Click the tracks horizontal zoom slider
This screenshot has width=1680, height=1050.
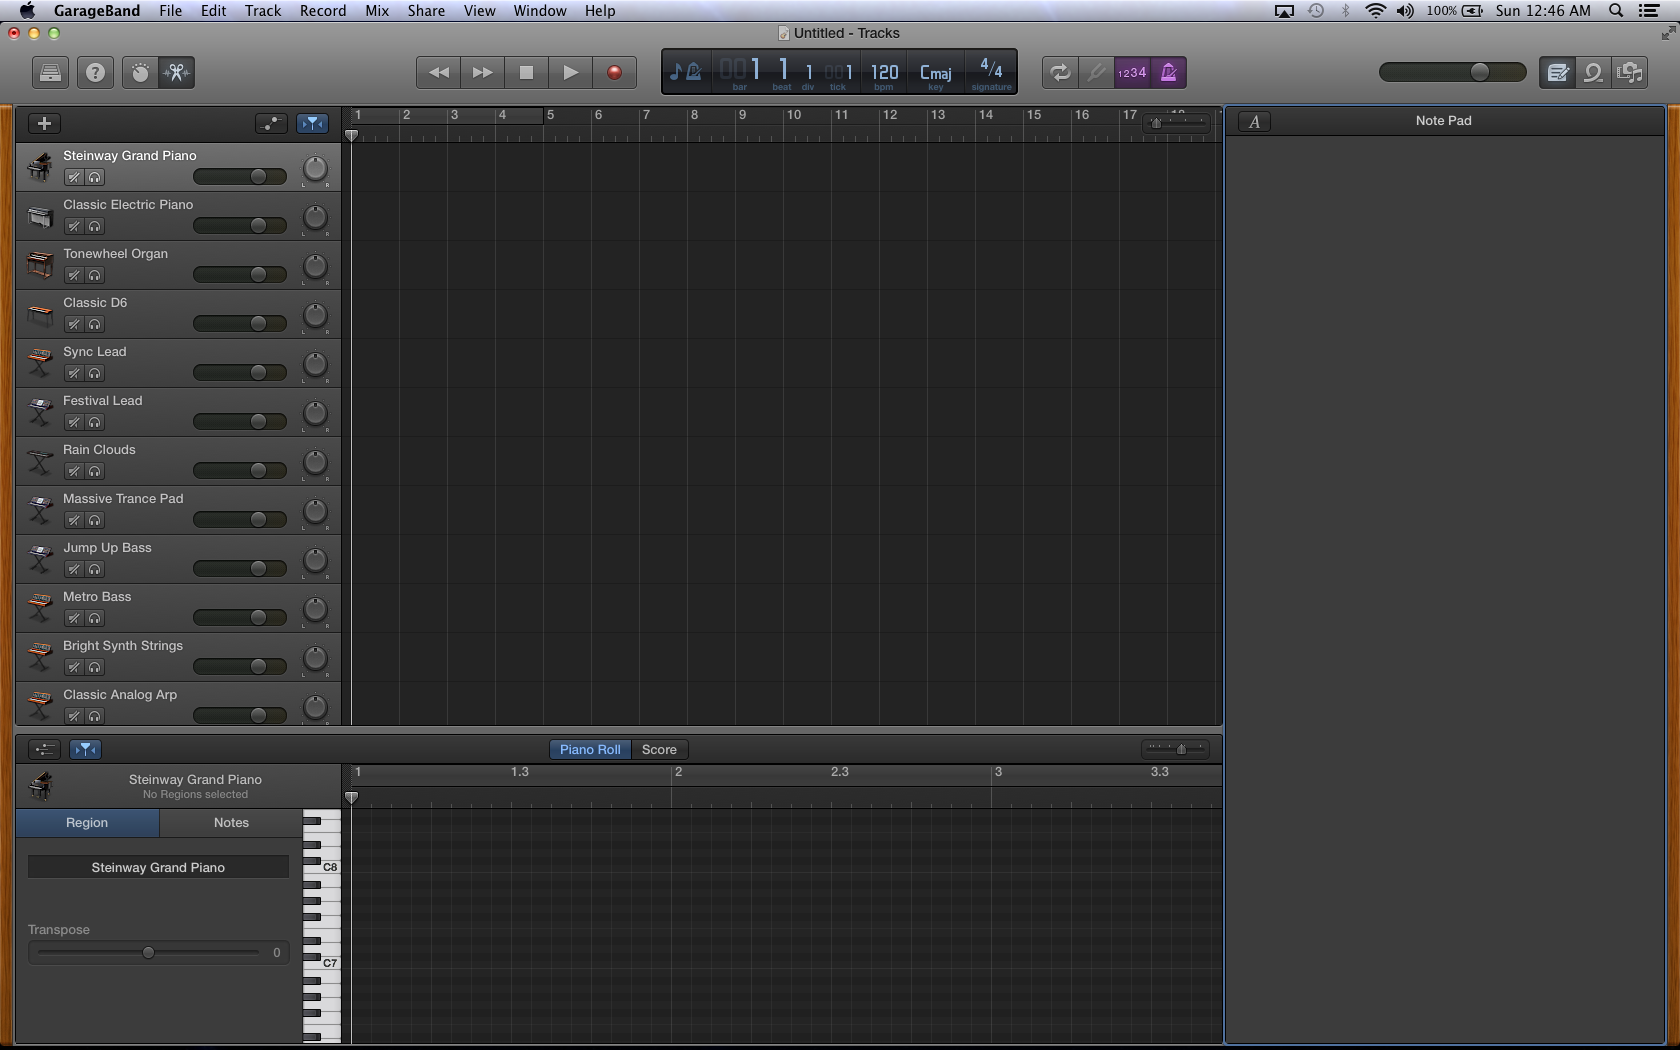click(1177, 123)
